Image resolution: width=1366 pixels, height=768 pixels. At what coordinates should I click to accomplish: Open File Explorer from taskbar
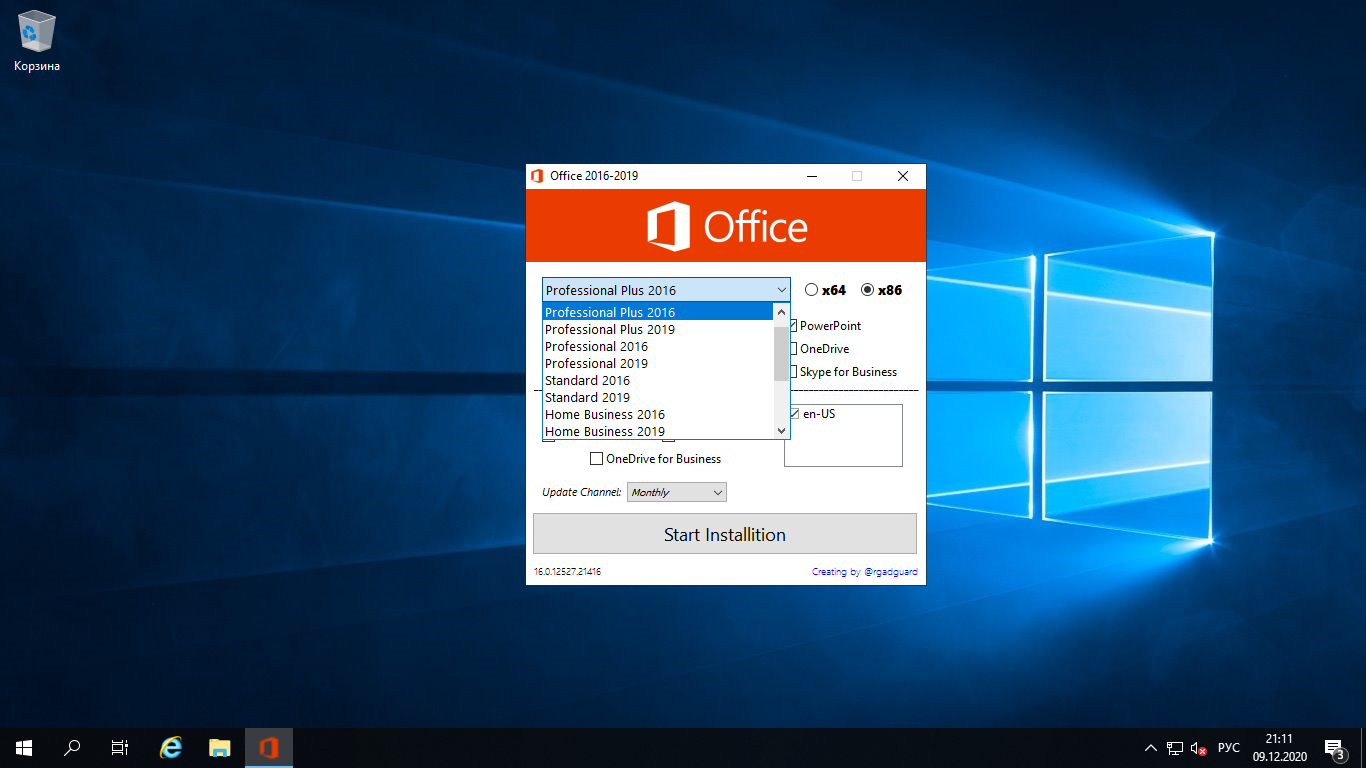click(220, 747)
